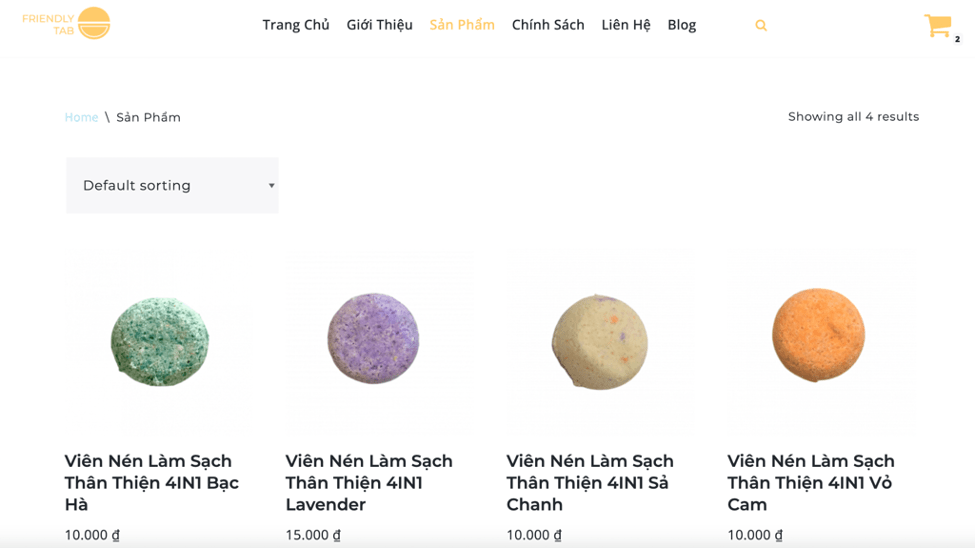
Task: Open the 4IN1 Sả Chanh product title
Action: coord(589,483)
